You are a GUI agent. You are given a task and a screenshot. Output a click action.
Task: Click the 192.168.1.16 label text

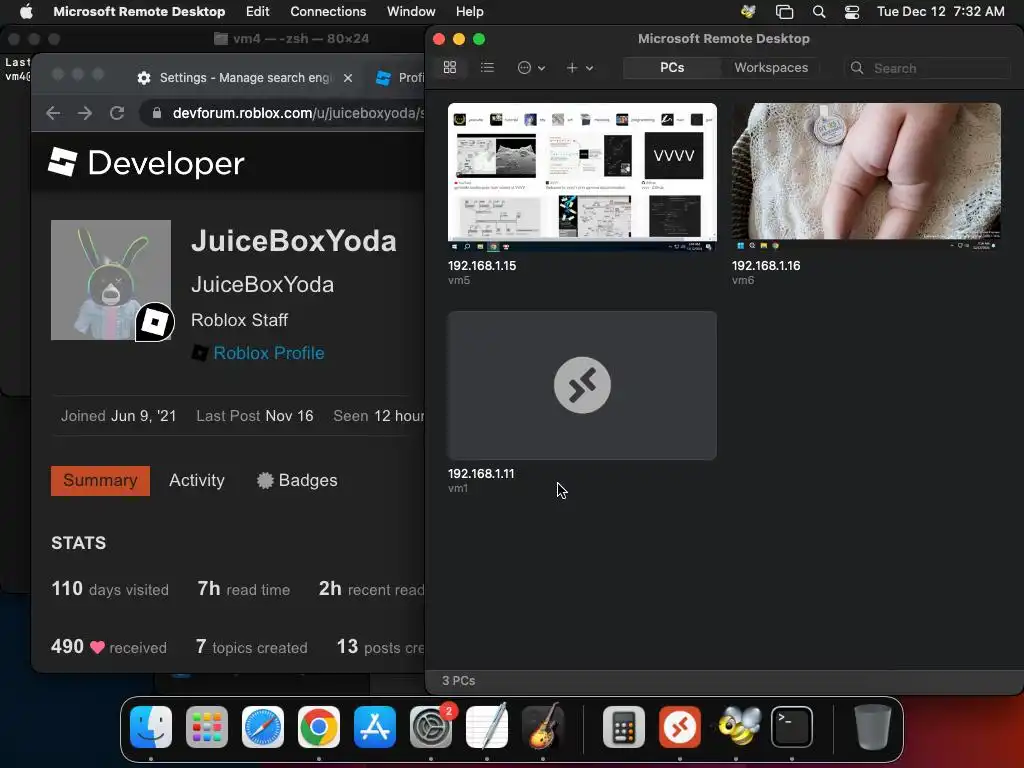[766, 266]
